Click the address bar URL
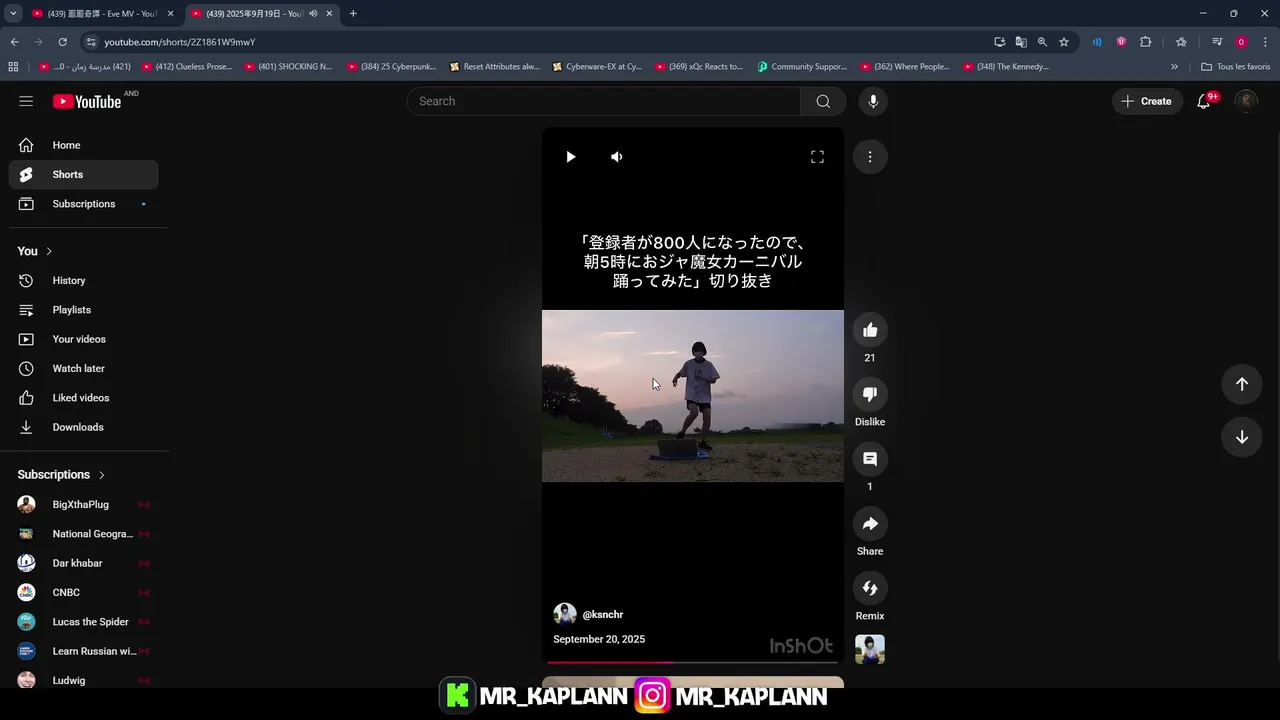This screenshot has width=1280, height=720. pyautogui.click(x=180, y=42)
